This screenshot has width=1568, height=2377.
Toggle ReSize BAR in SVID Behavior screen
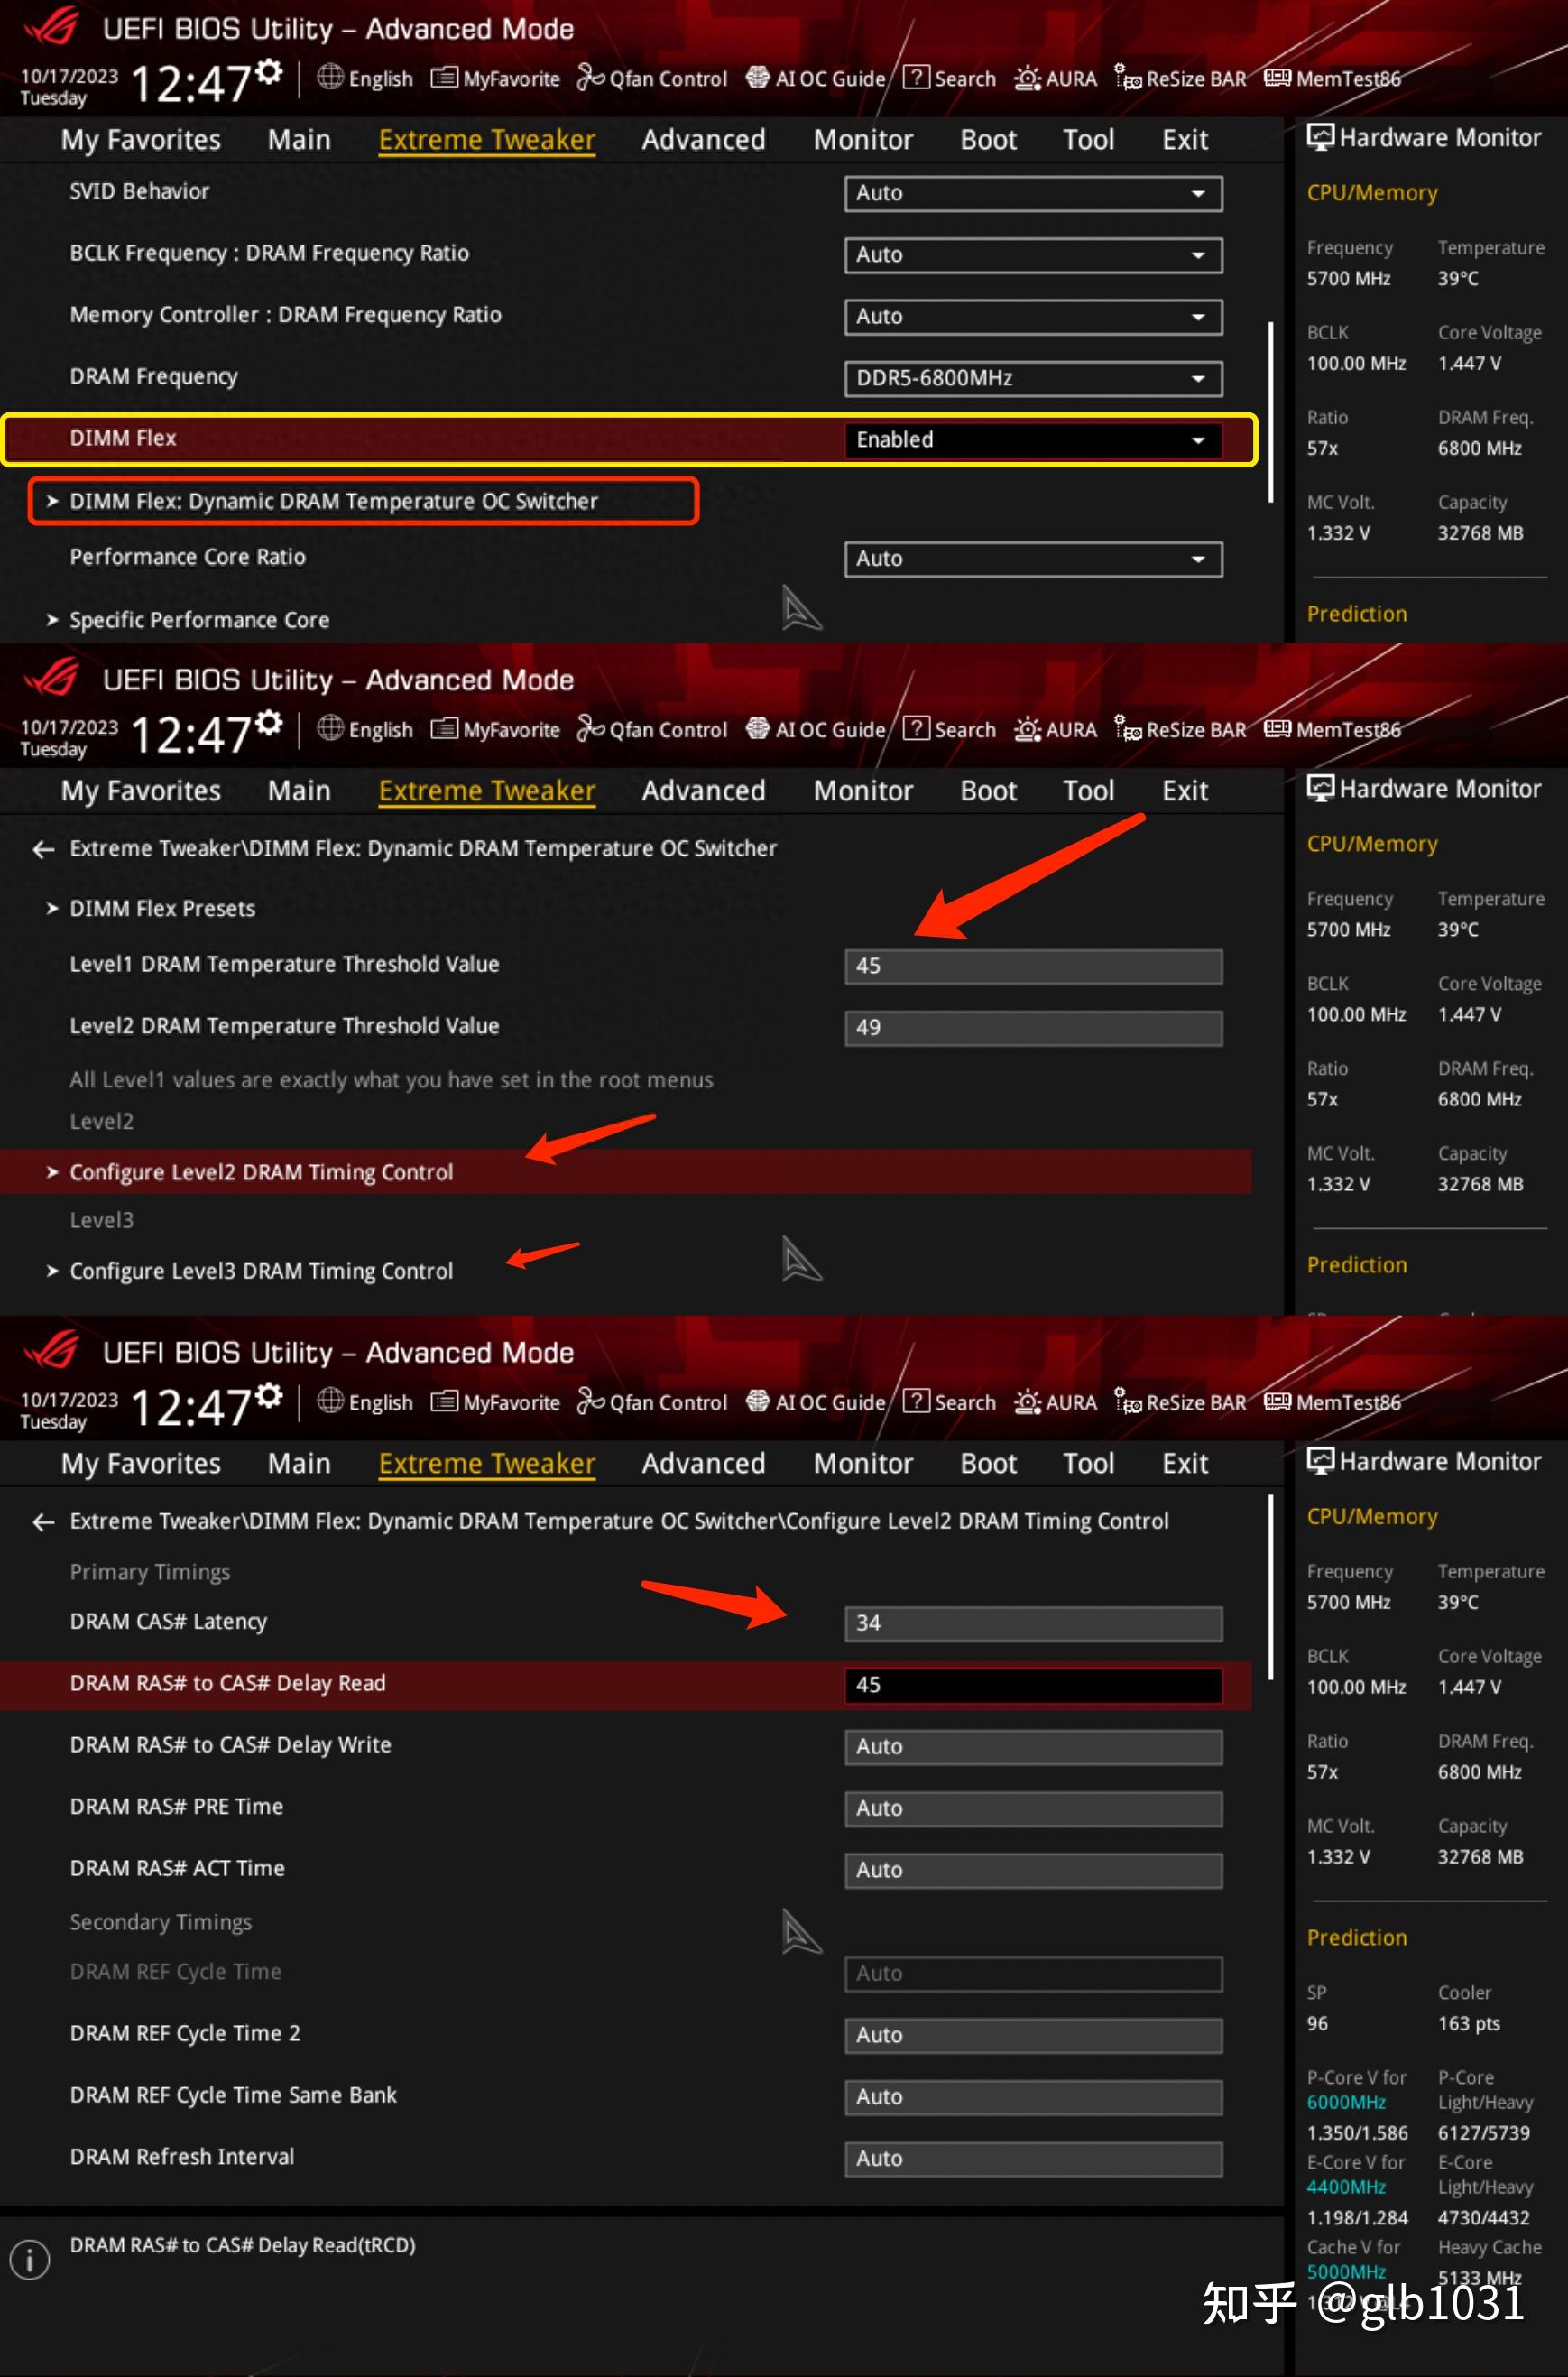[x=1181, y=78]
